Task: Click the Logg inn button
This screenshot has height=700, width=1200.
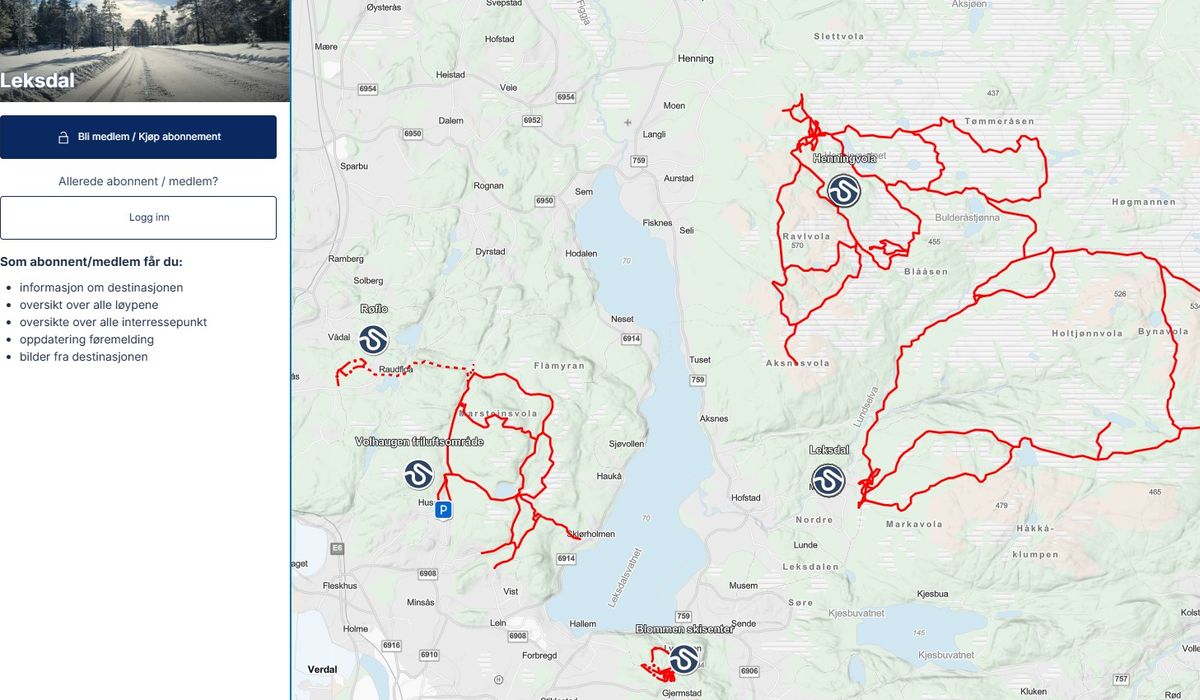Action: [x=138, y=218]
